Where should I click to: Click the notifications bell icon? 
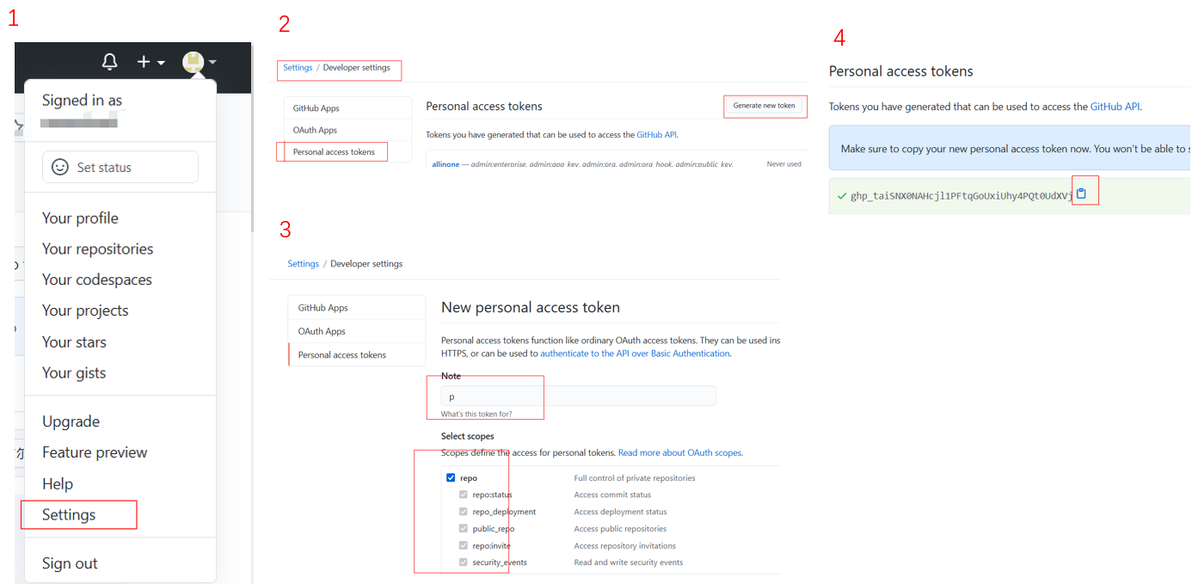(x=109, y=62)
